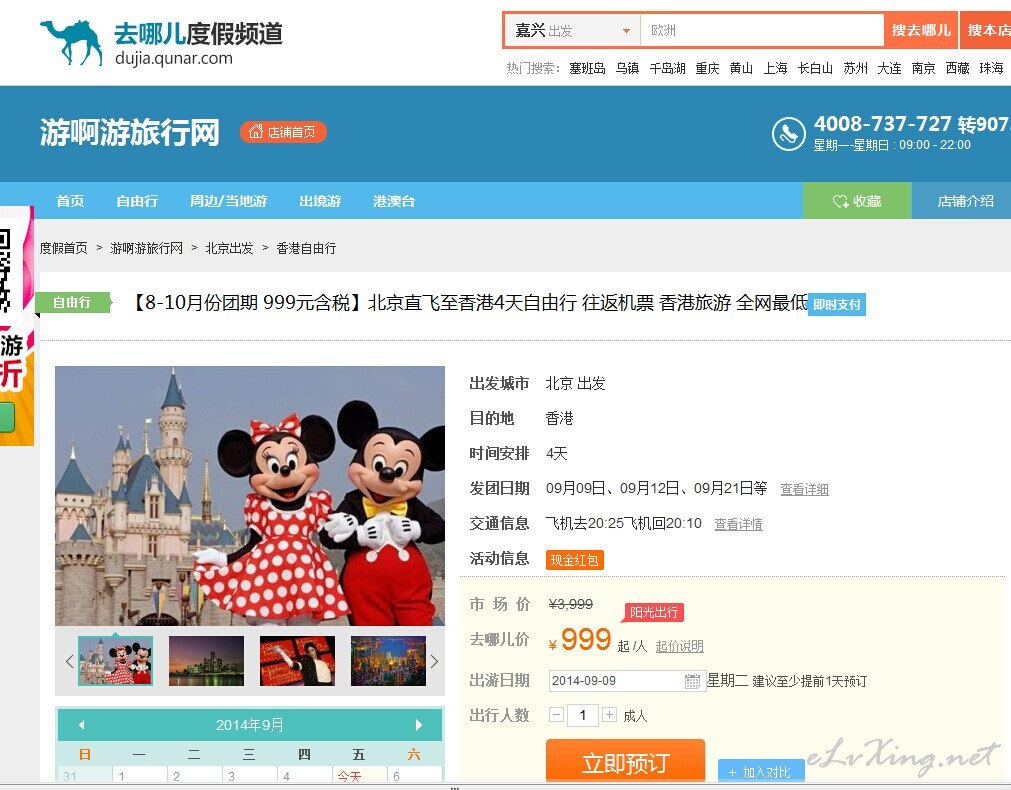This screenshot has width=1011, height=790.
Task: Click the 阳光出行 label
Action: point(653,612)
